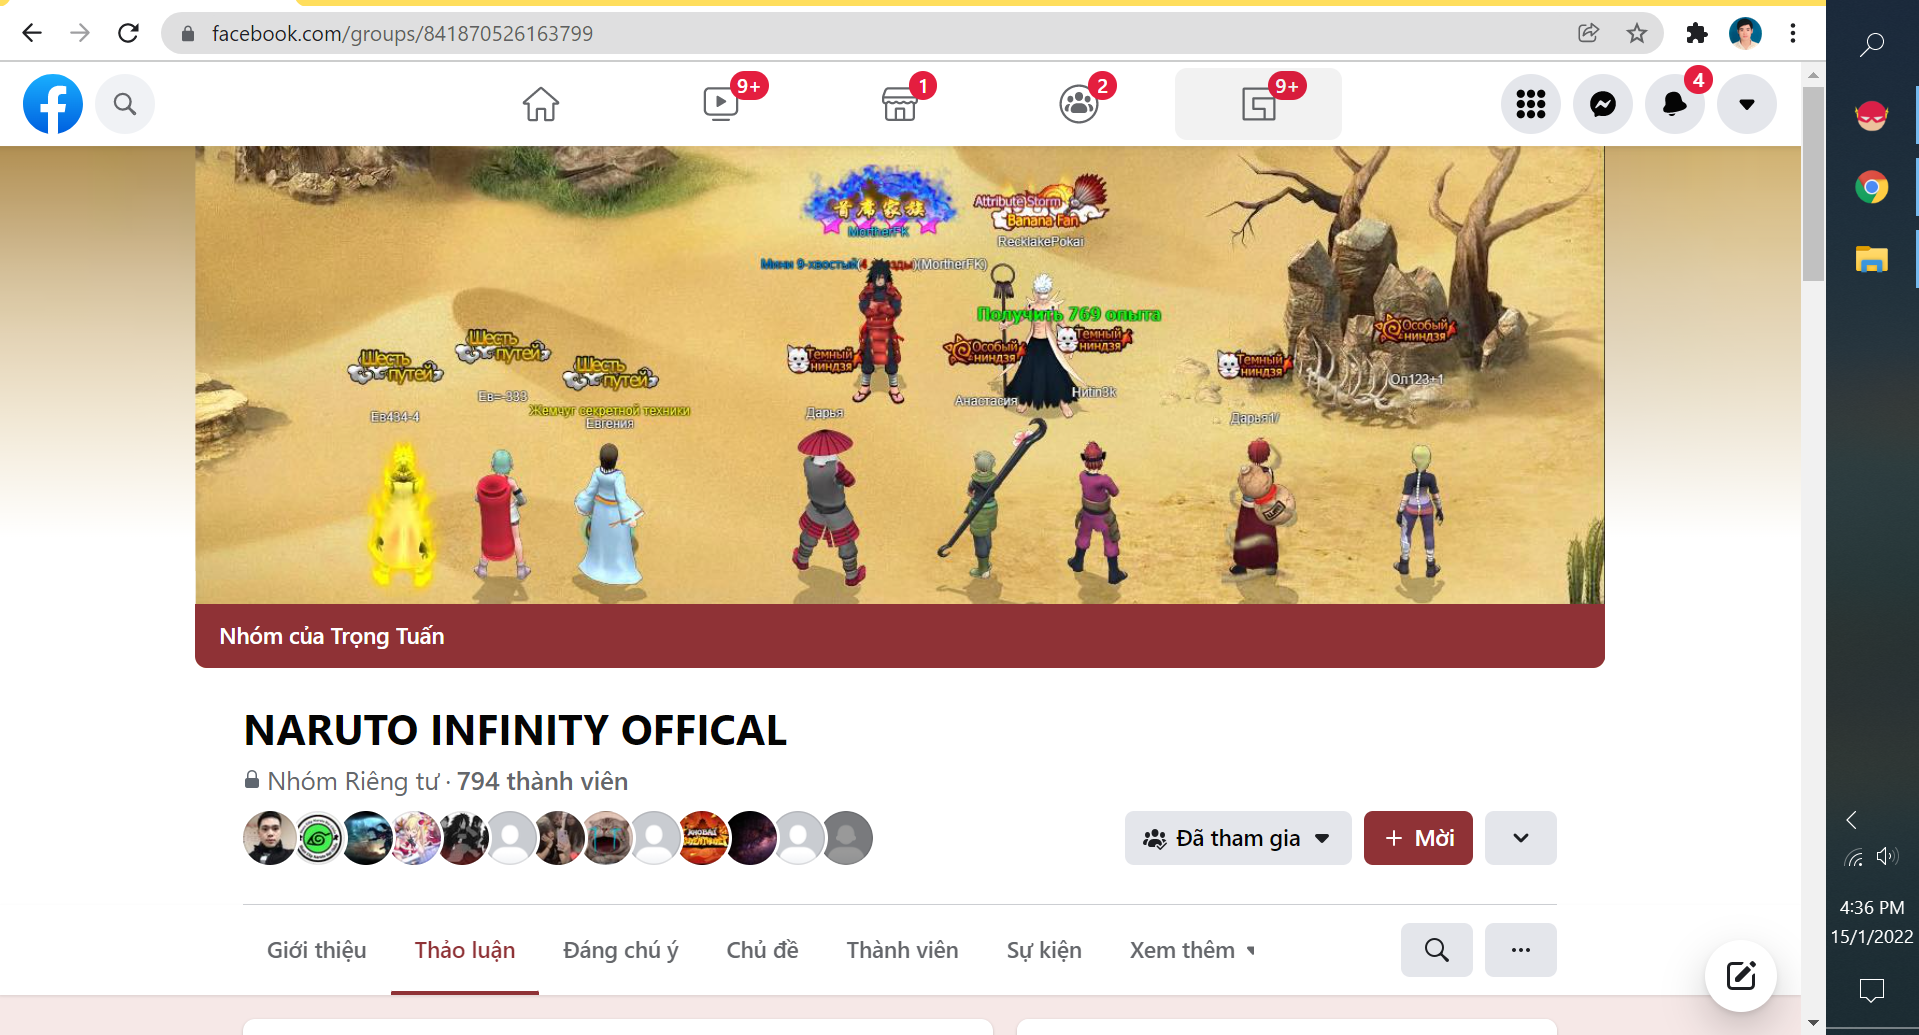
Task: Bookmark this page with star
Action: pos(1637,33)
